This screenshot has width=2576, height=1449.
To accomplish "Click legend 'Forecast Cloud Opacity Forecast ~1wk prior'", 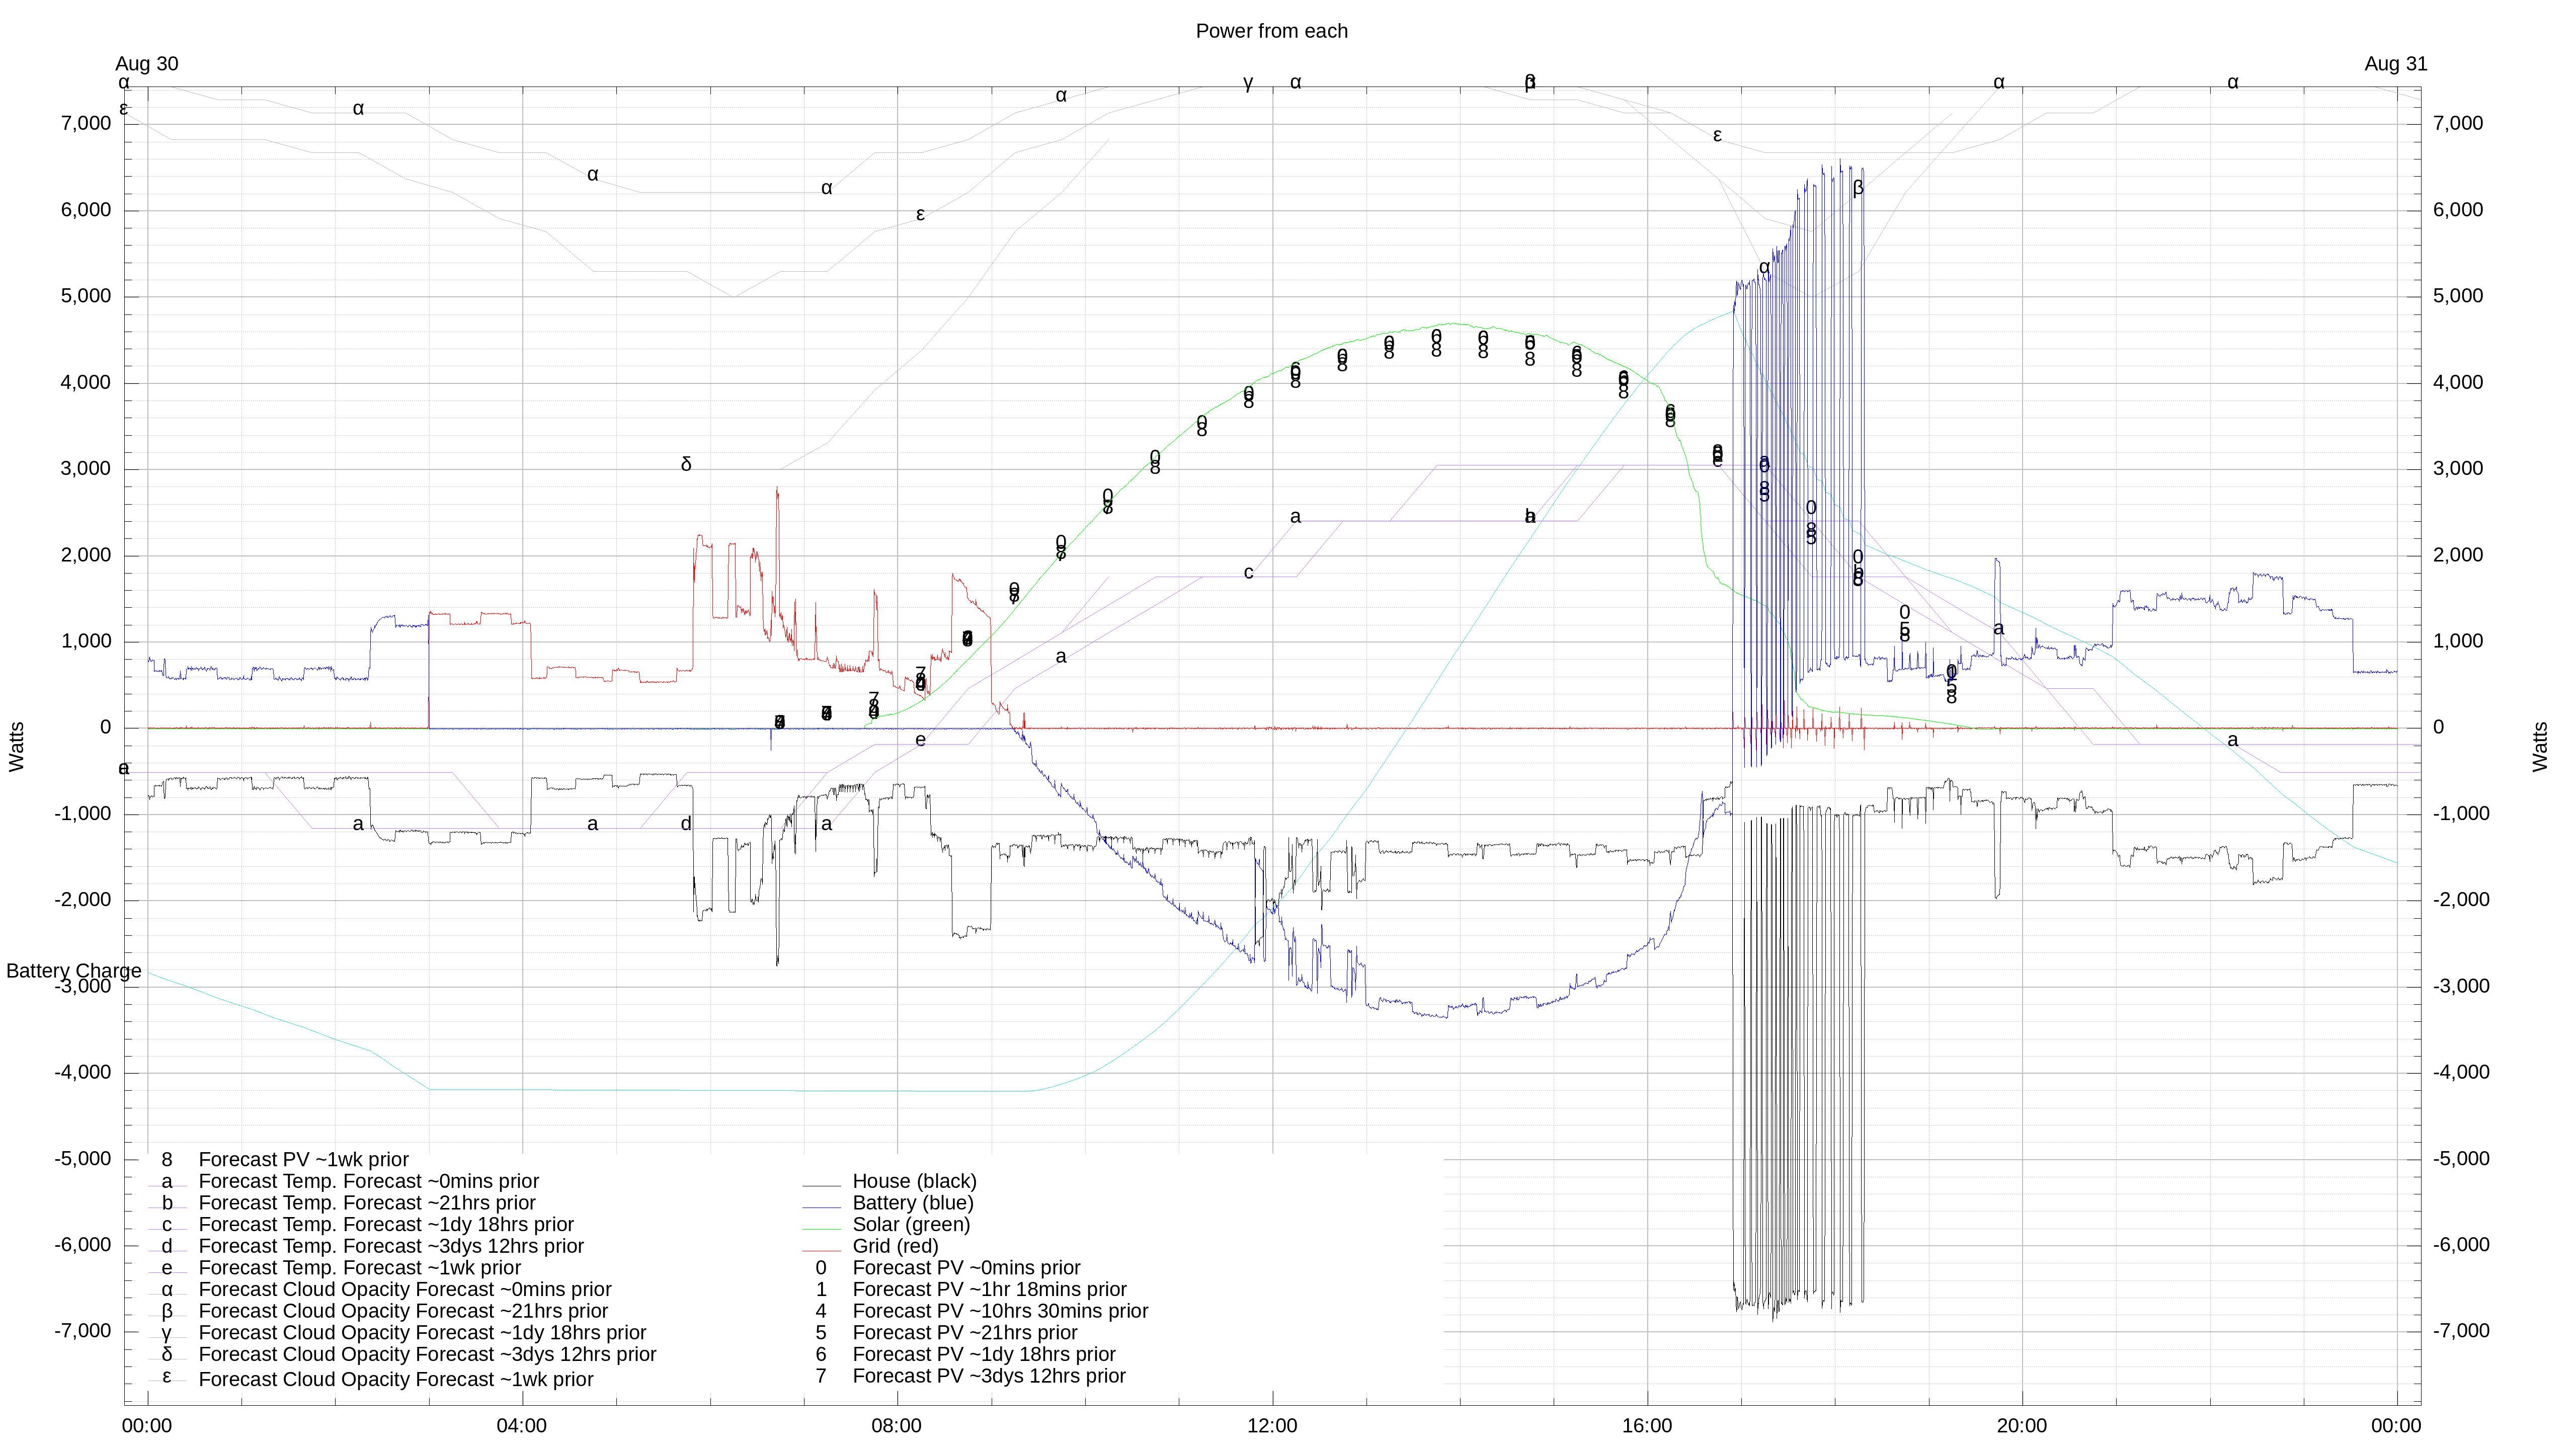I will tap(396, 1380).
